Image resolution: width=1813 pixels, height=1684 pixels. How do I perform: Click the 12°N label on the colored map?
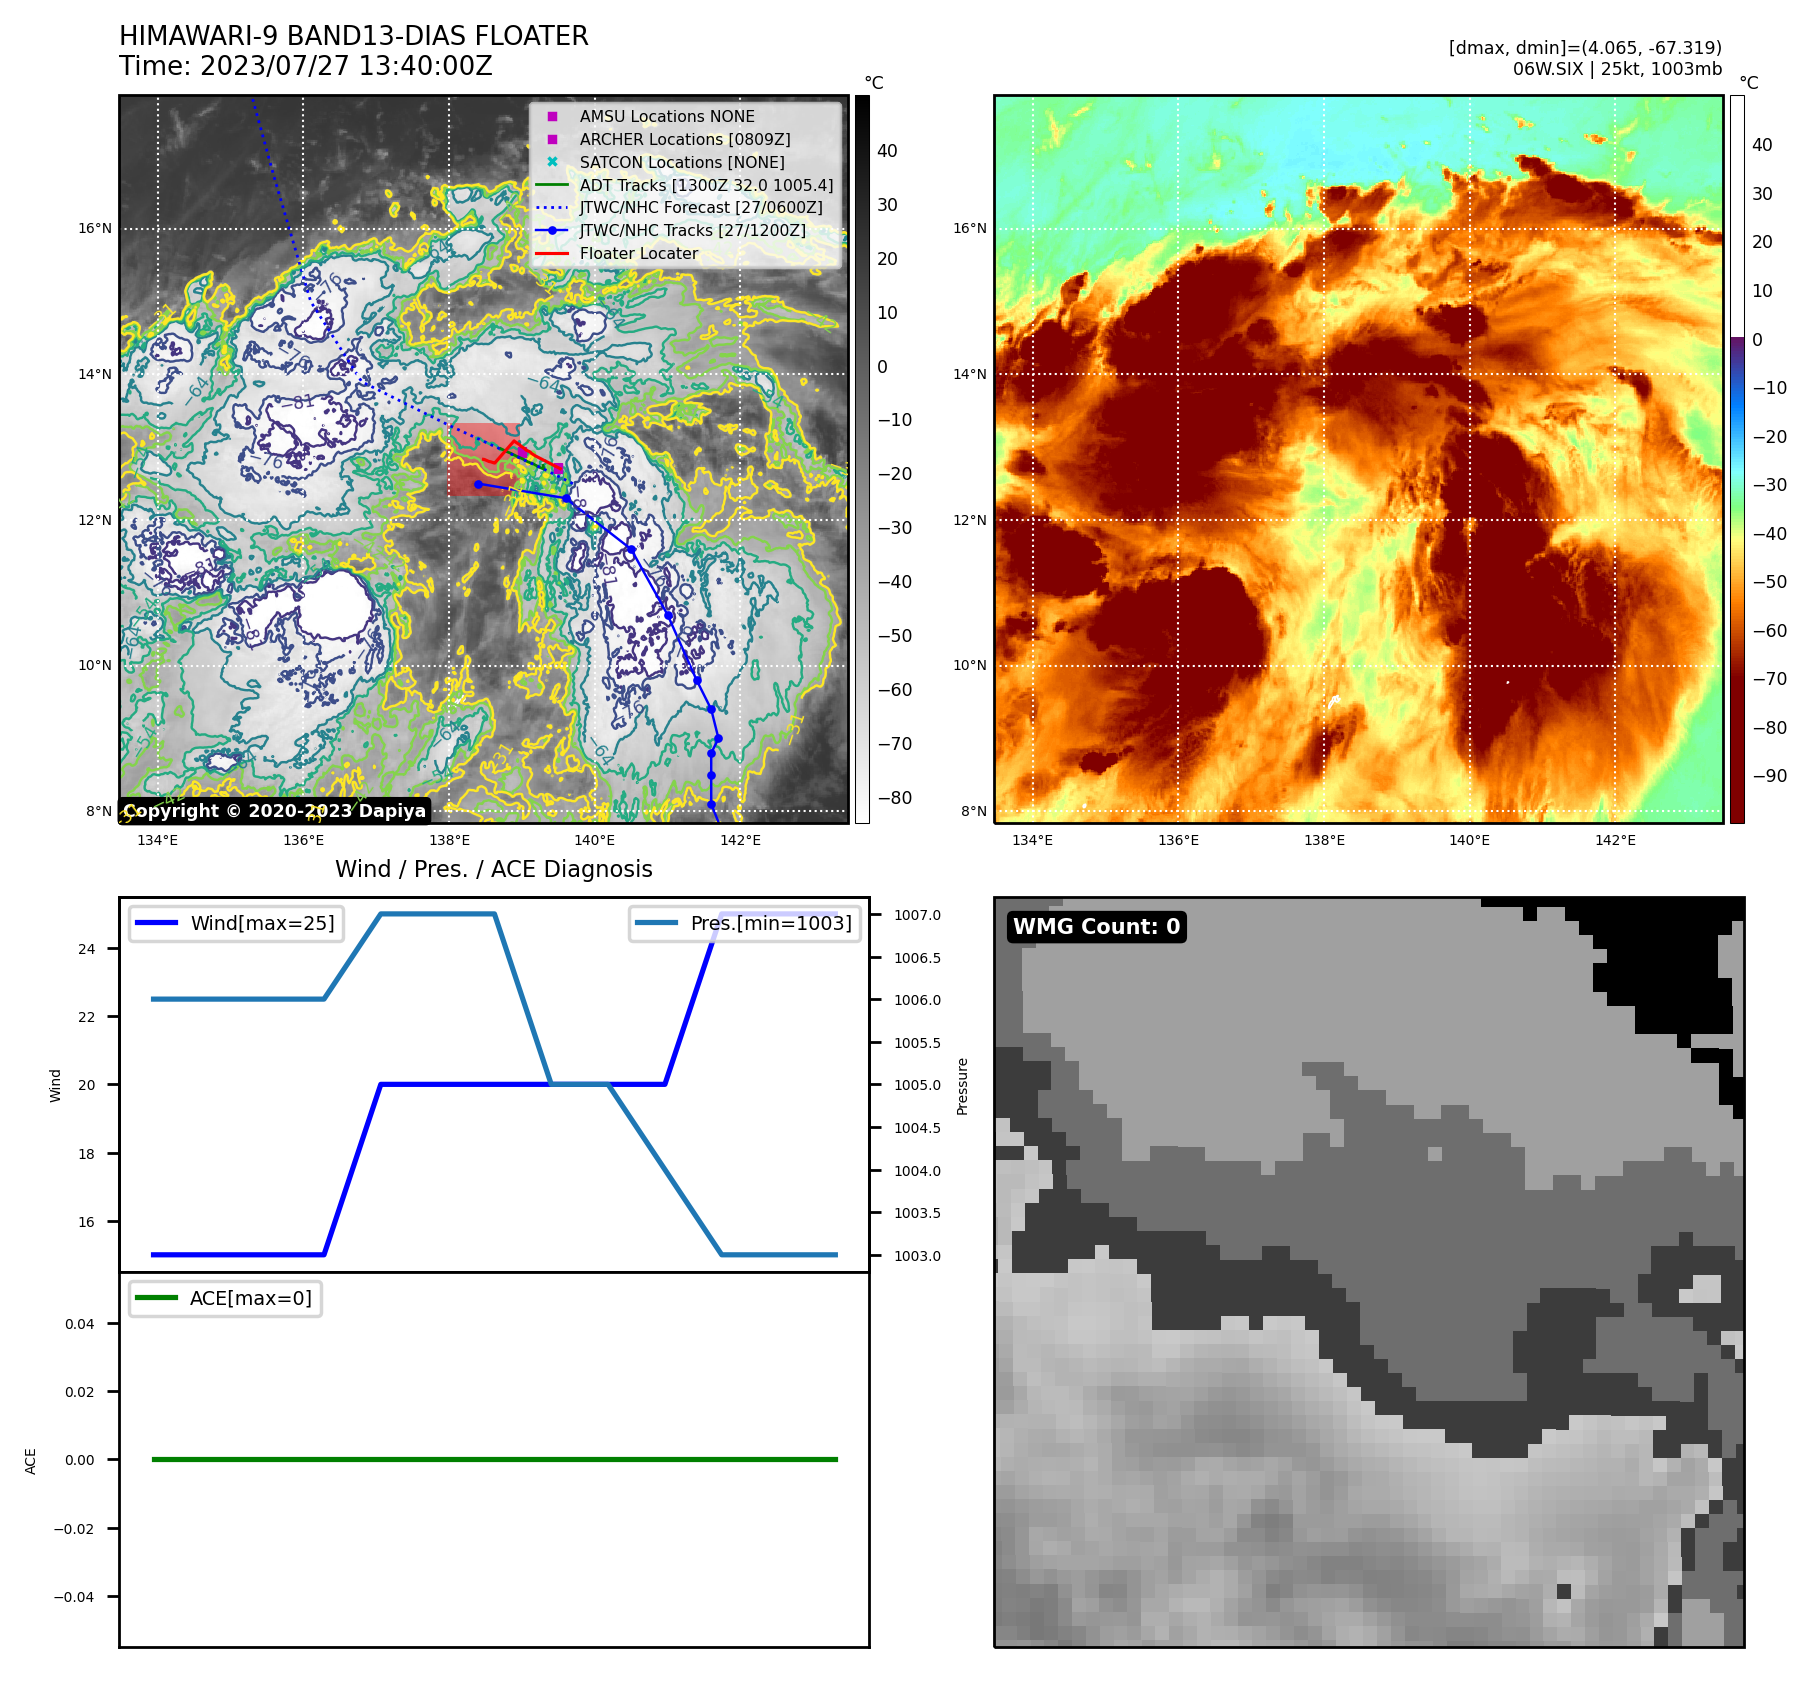click(970, 520)
